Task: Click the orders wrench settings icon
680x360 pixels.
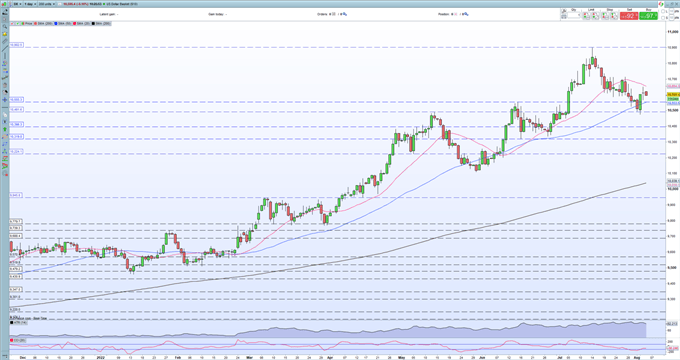Action: [x=345, y=14]
